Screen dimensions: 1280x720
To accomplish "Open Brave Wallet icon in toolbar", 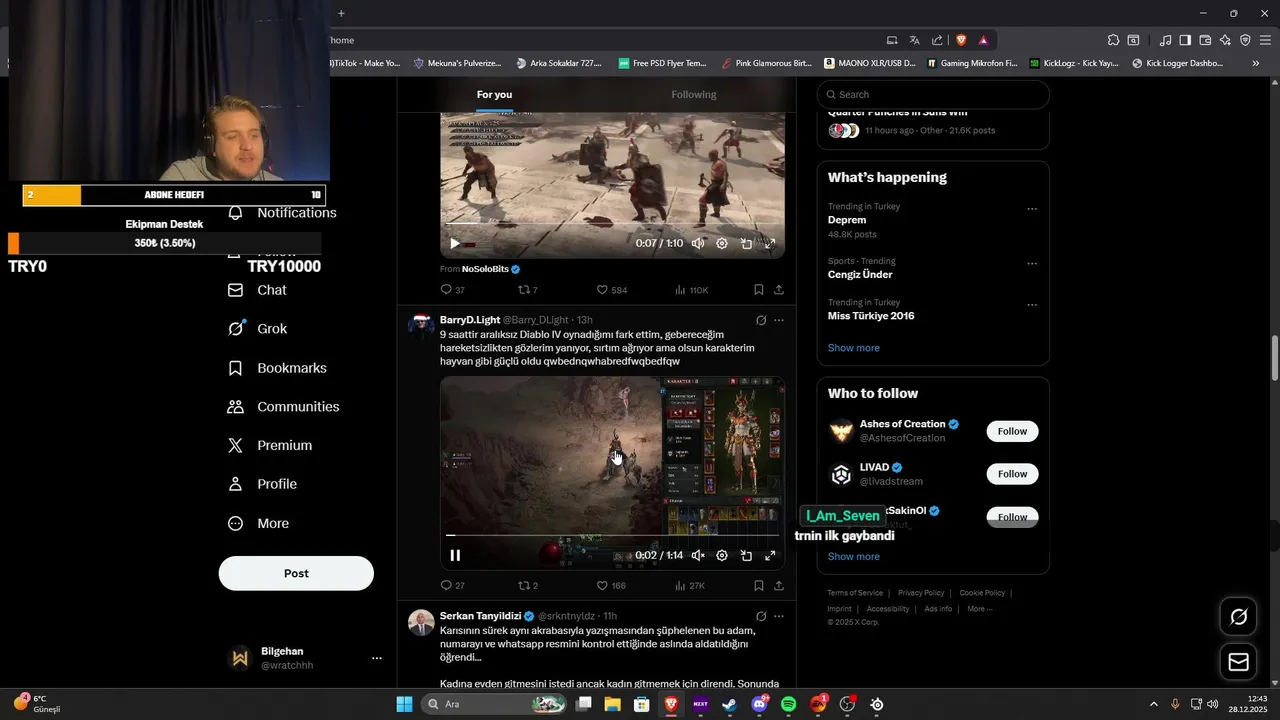I will (x=1205, y=40).
